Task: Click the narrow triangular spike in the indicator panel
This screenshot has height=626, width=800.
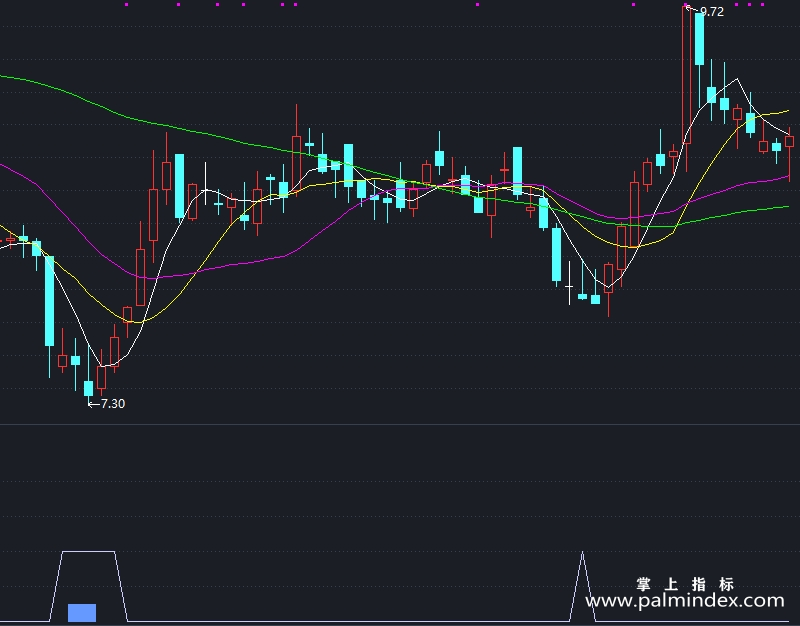Action: [x=582, y=586]
